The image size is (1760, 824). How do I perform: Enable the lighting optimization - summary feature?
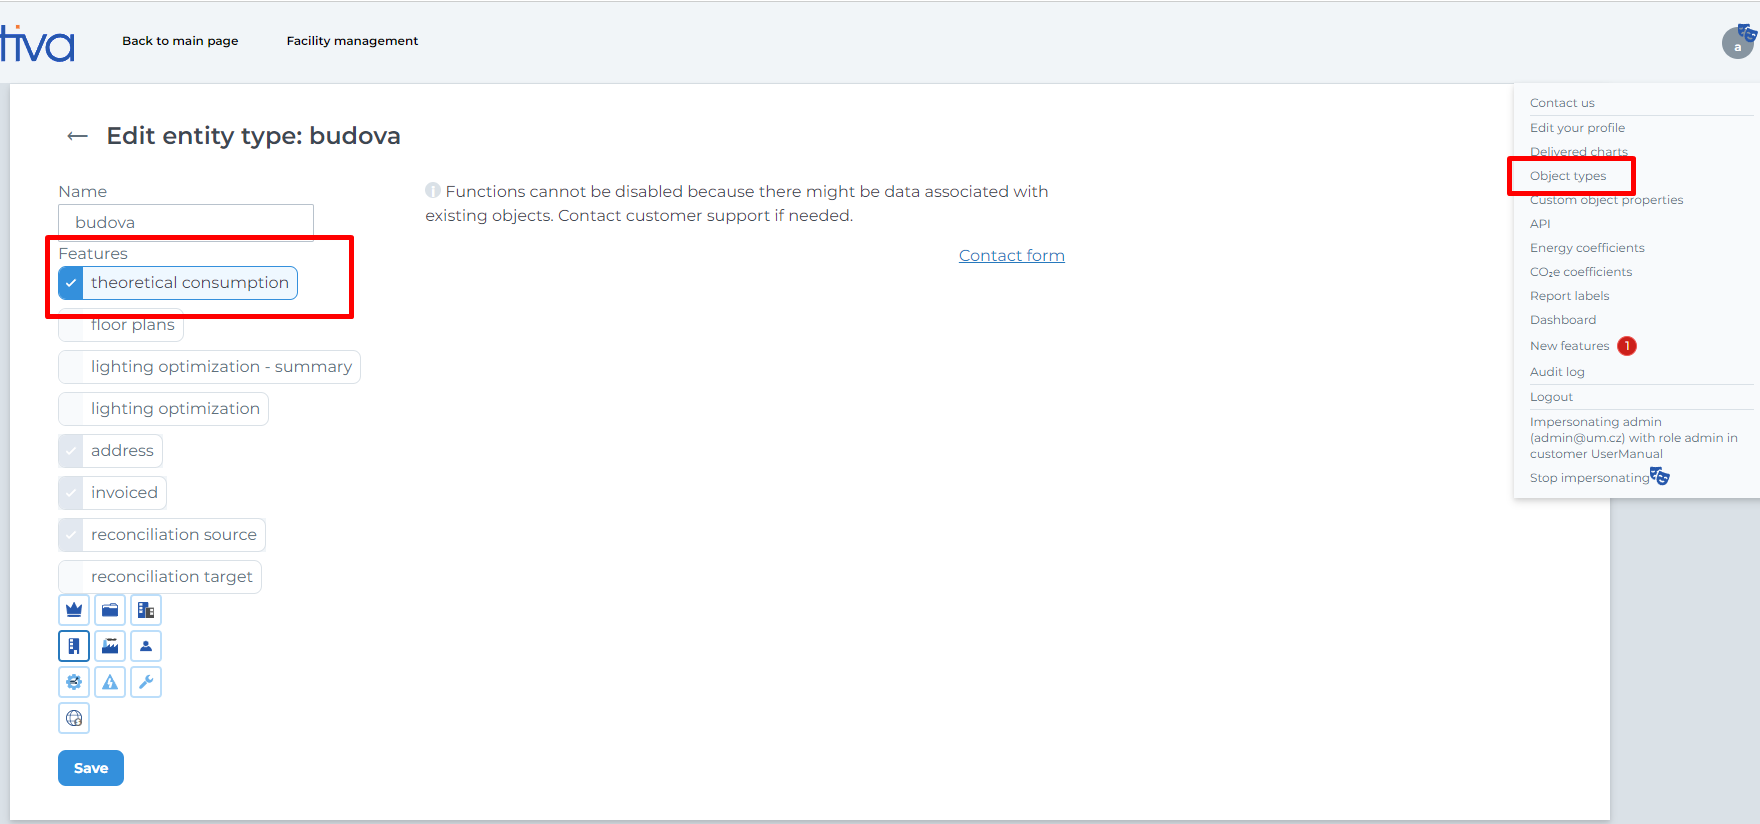71,367
